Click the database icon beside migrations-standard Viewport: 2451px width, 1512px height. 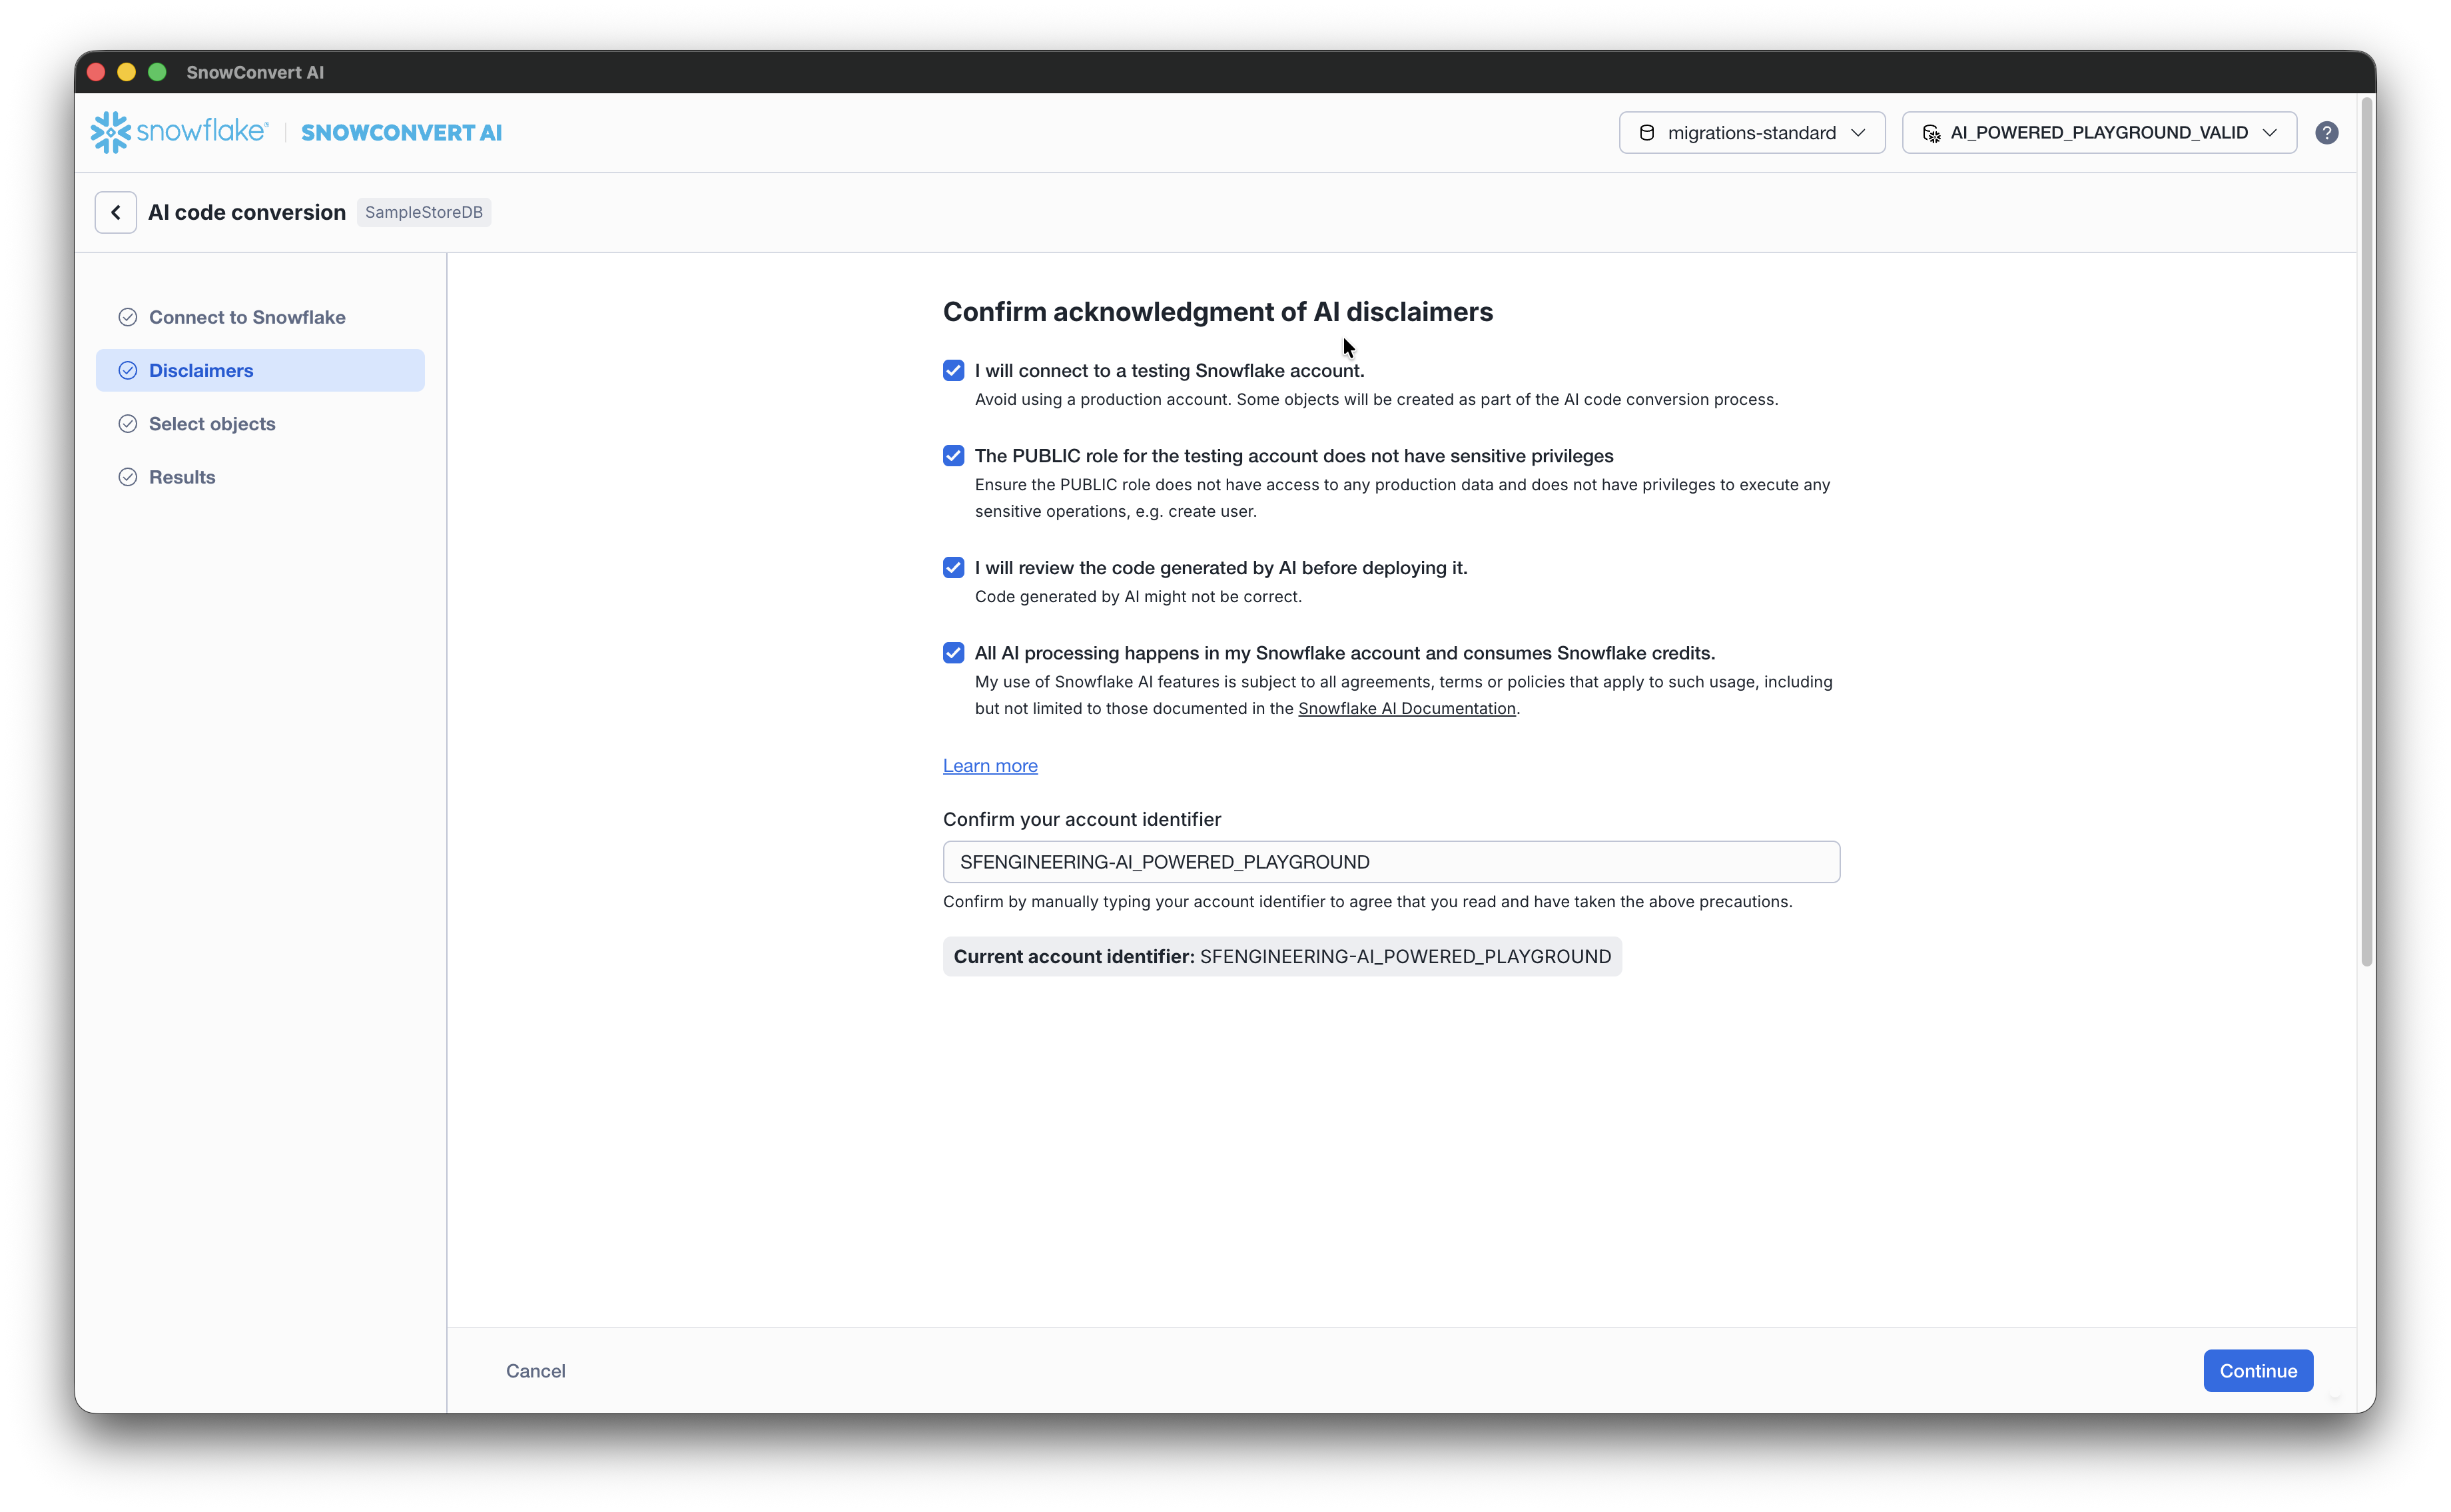(x=1646, y=133)
